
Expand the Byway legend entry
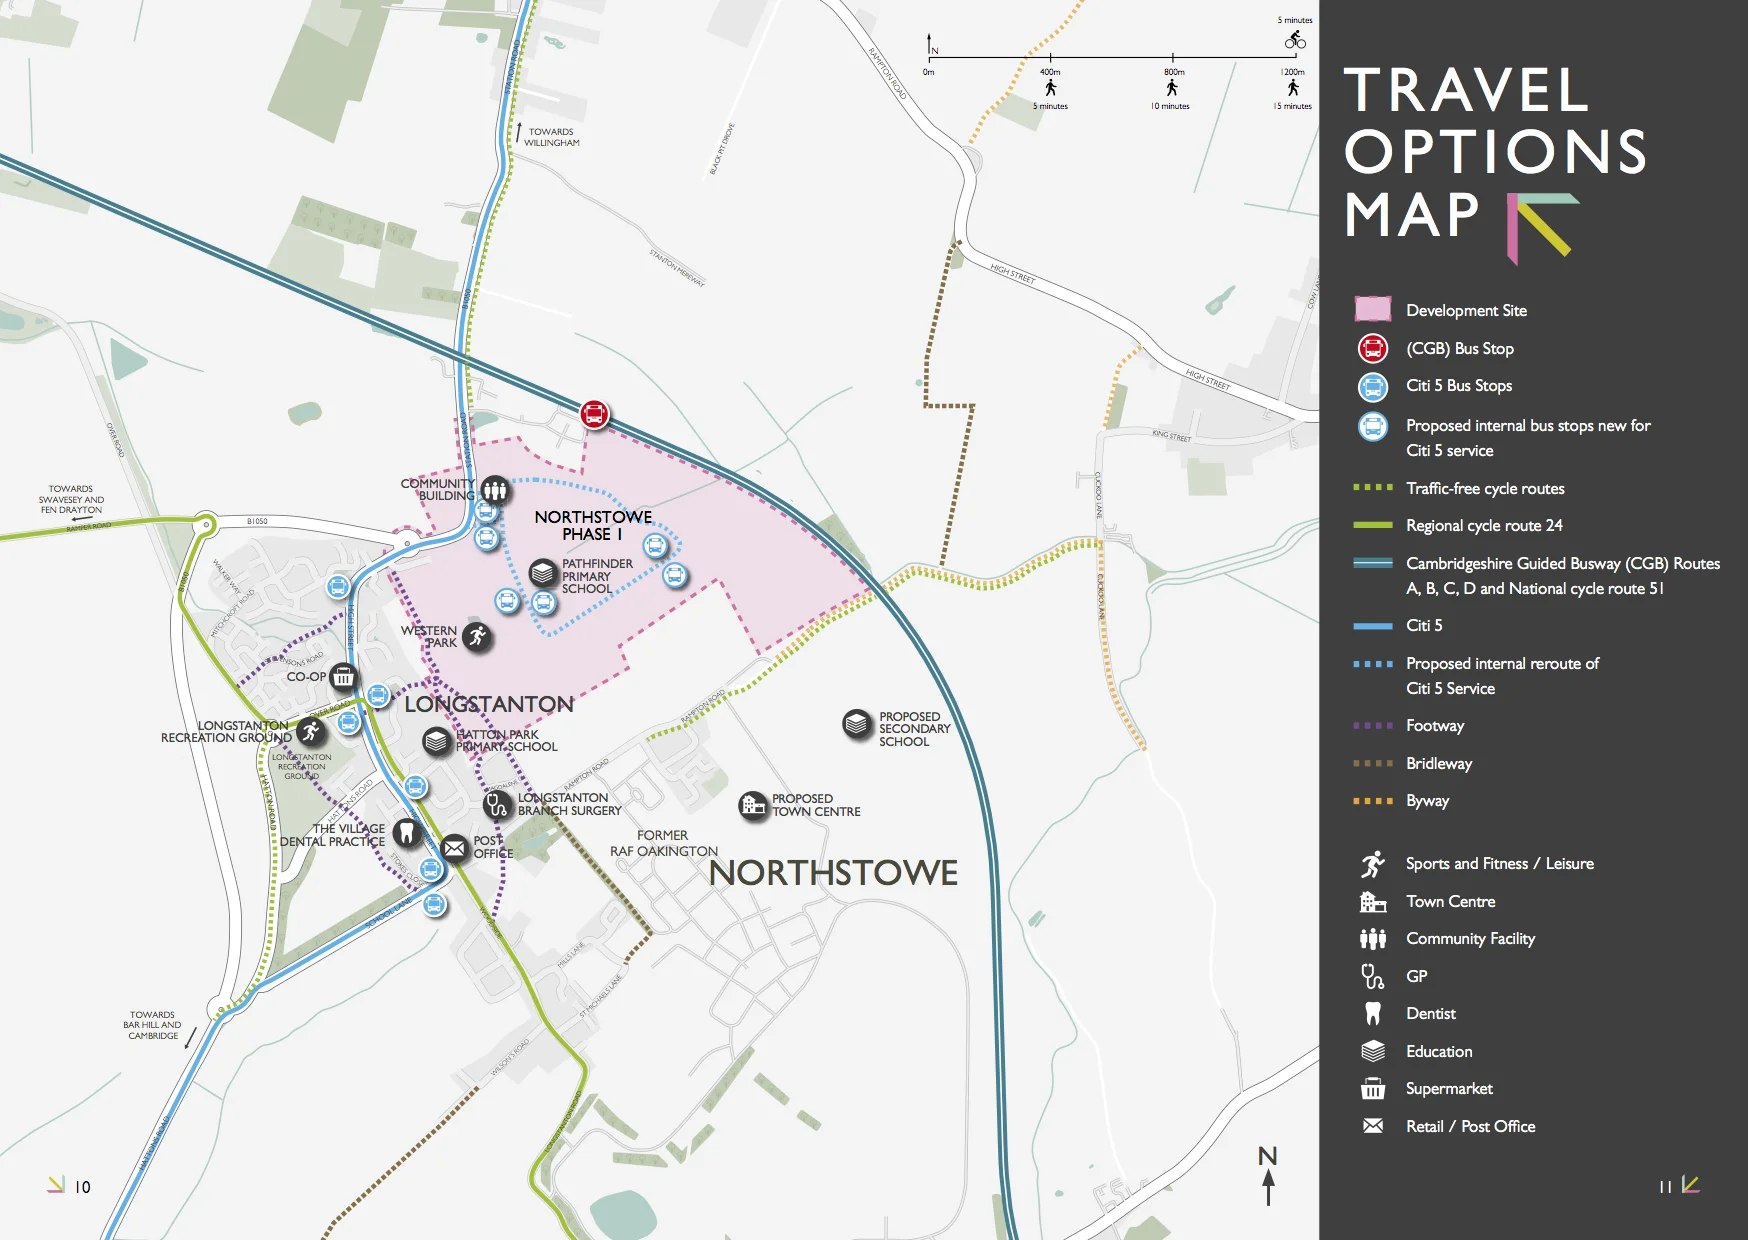(1428, 801)
